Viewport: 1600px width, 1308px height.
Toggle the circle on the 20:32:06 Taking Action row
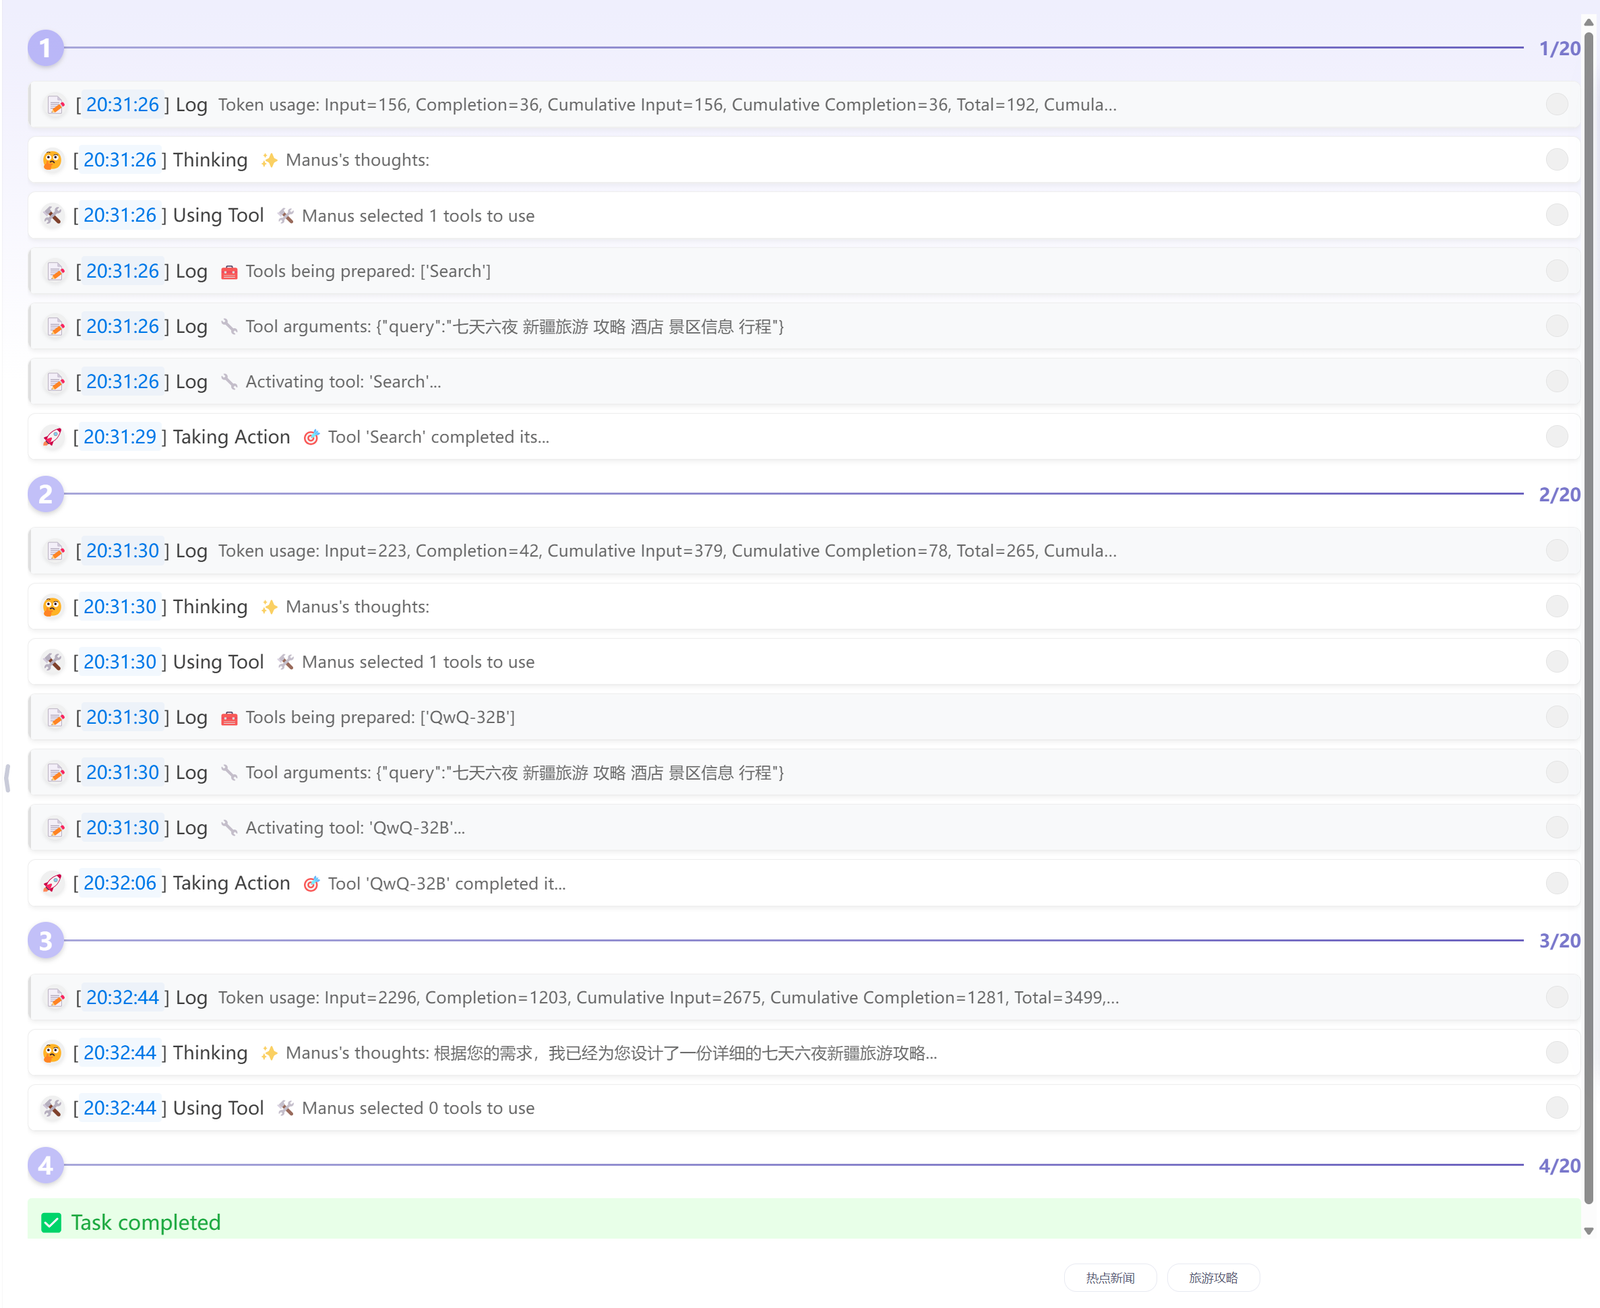[x=1557, y=883]
